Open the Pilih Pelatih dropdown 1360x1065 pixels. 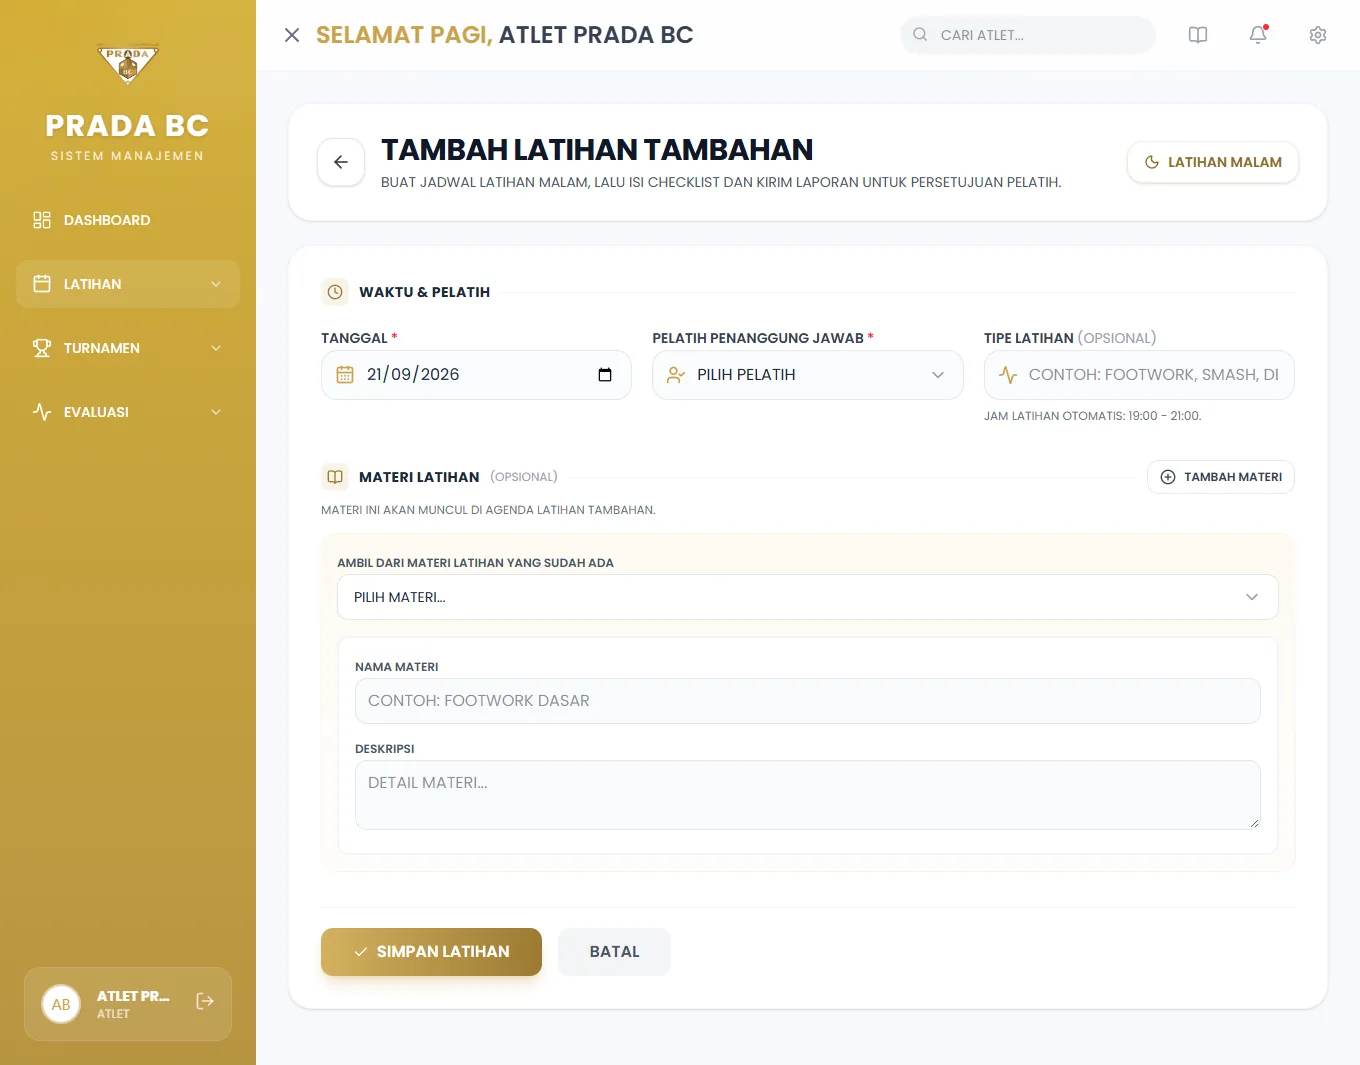808,375
